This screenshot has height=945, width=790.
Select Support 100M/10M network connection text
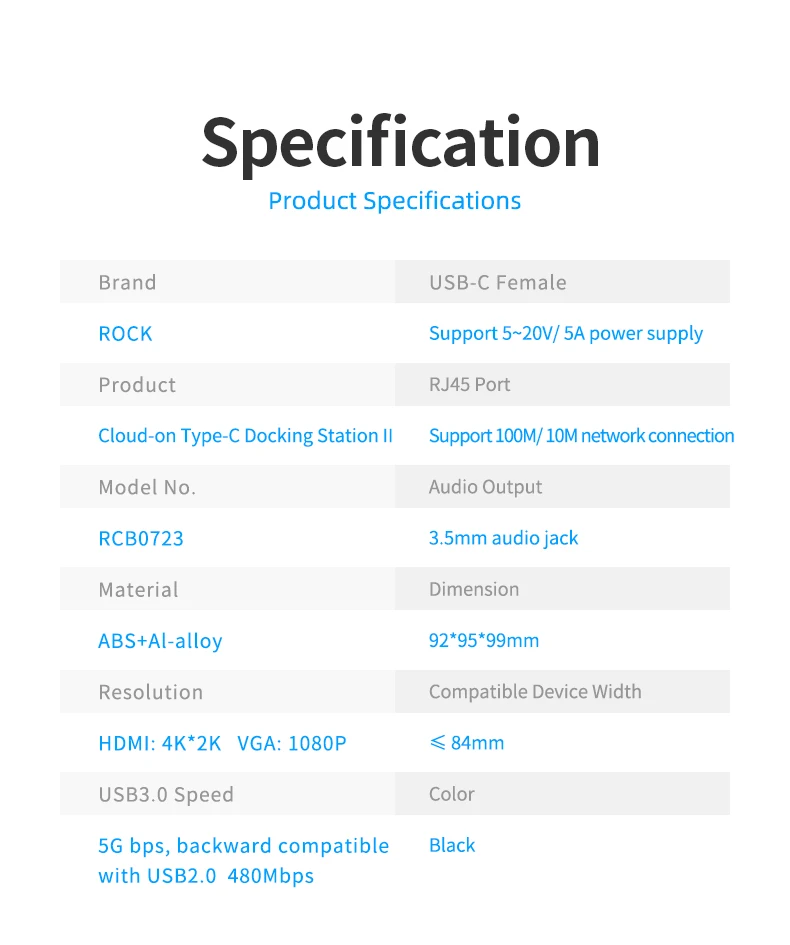(x=582, y=435)
